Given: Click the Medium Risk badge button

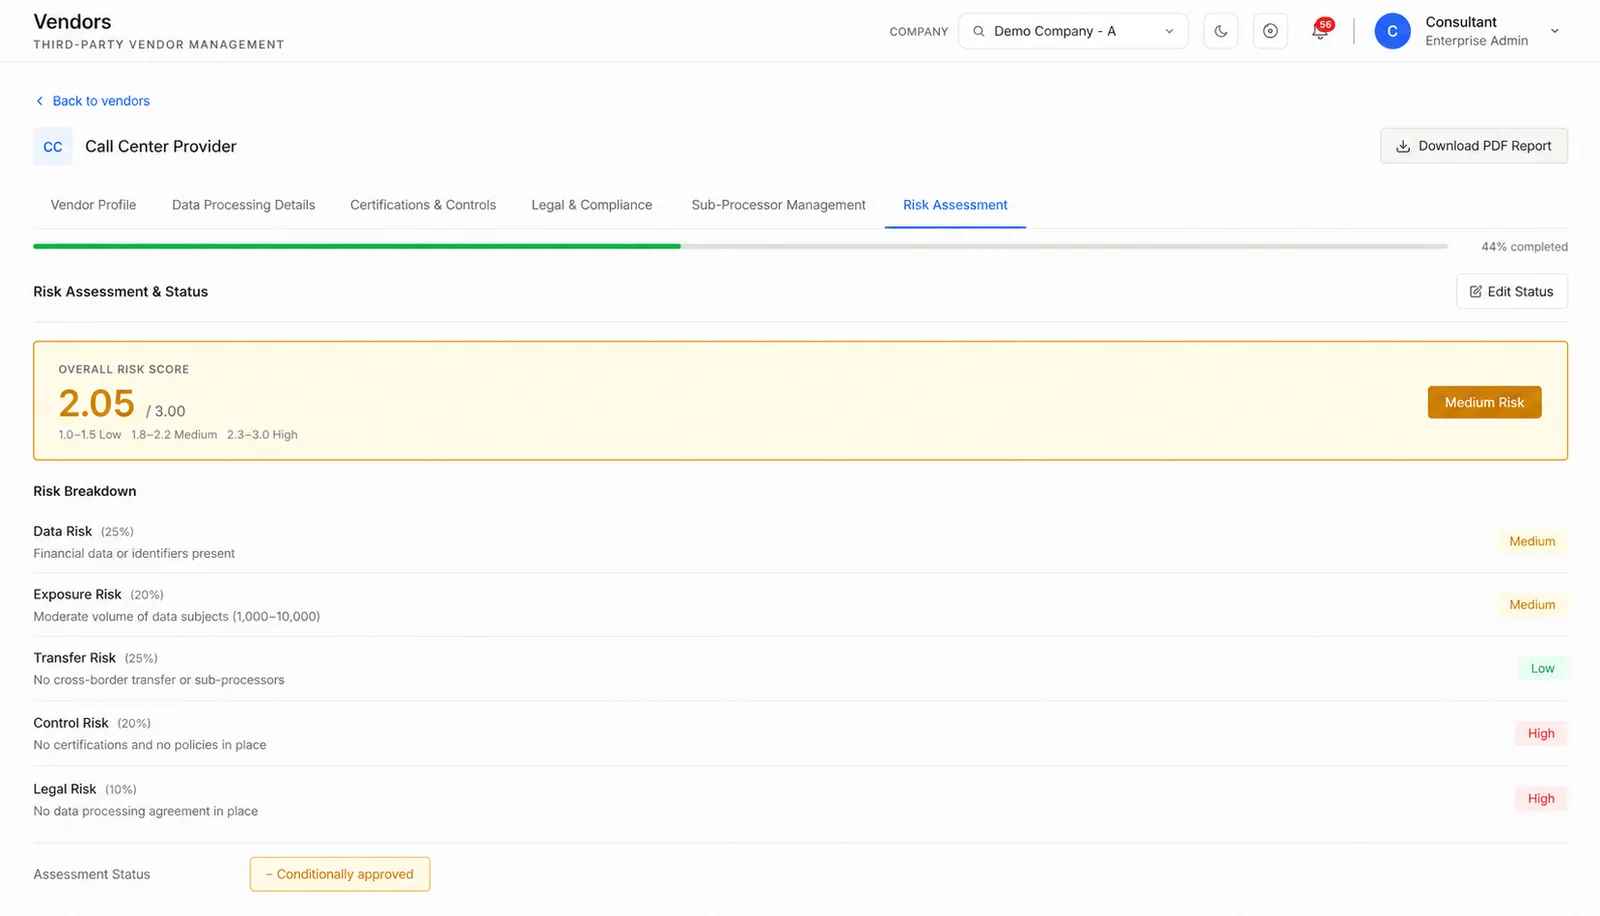Looking at the screenshot, I should click(x=1484, y=402).
